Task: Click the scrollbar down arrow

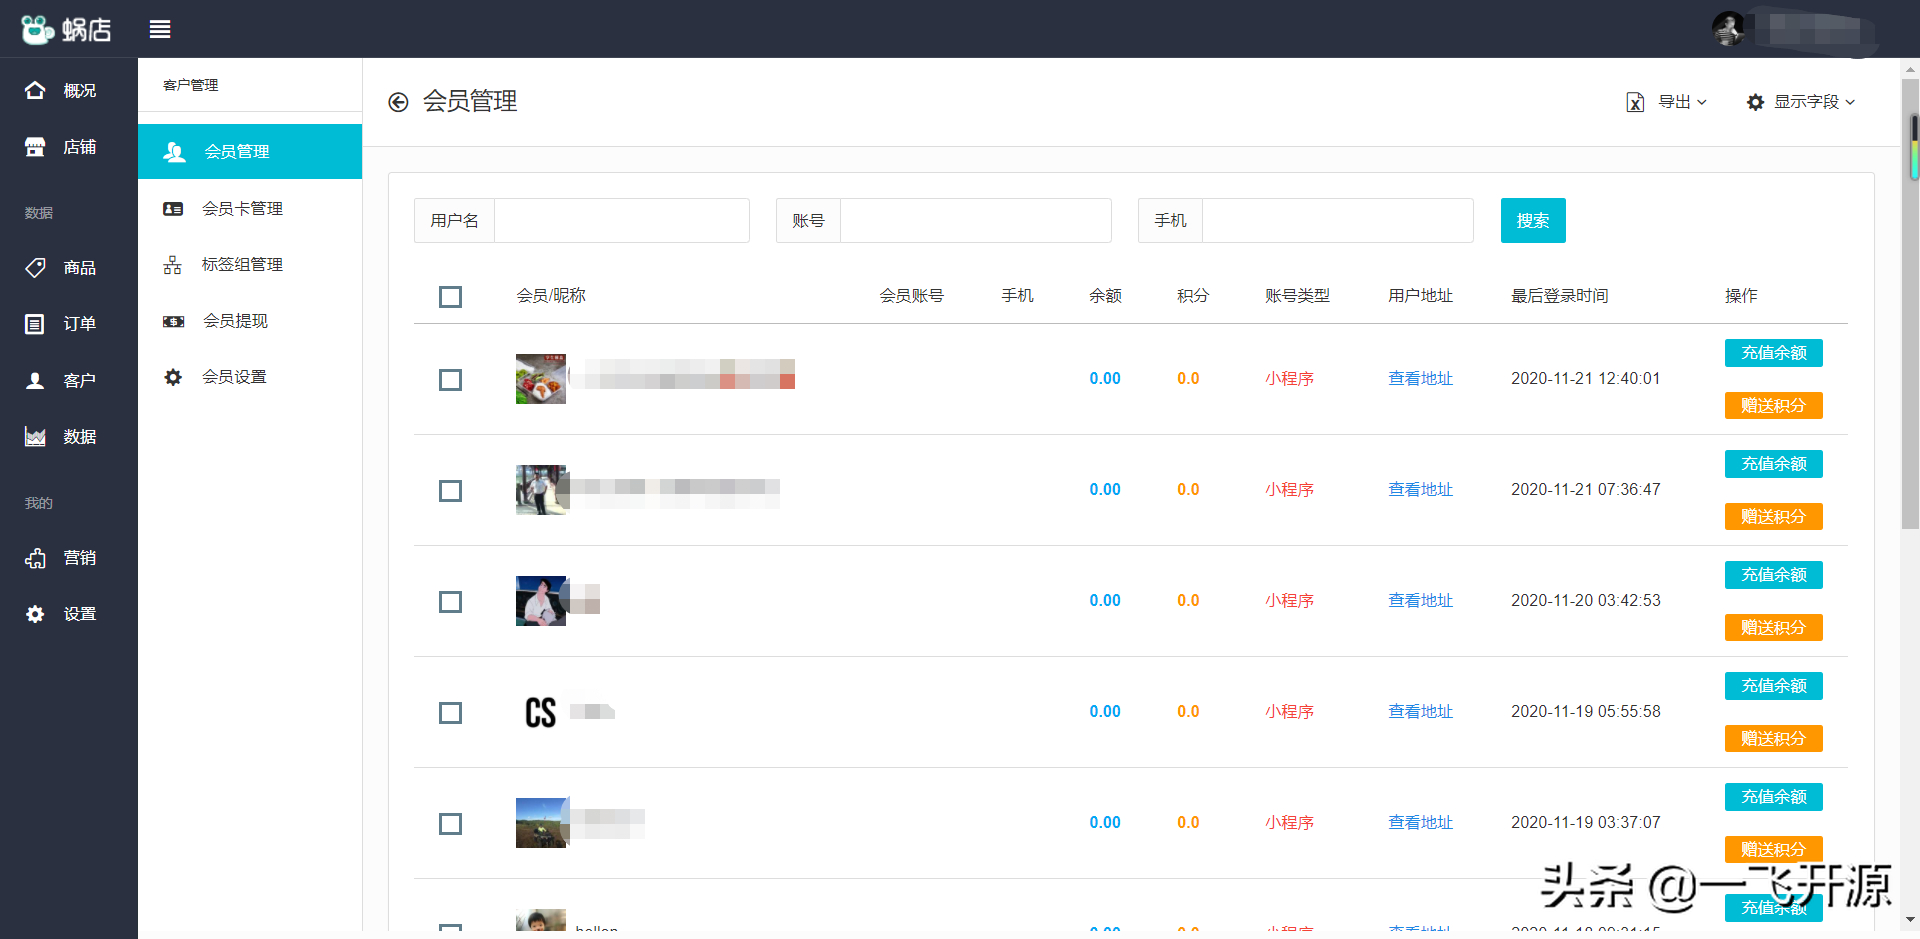Action: point(1910,919)
